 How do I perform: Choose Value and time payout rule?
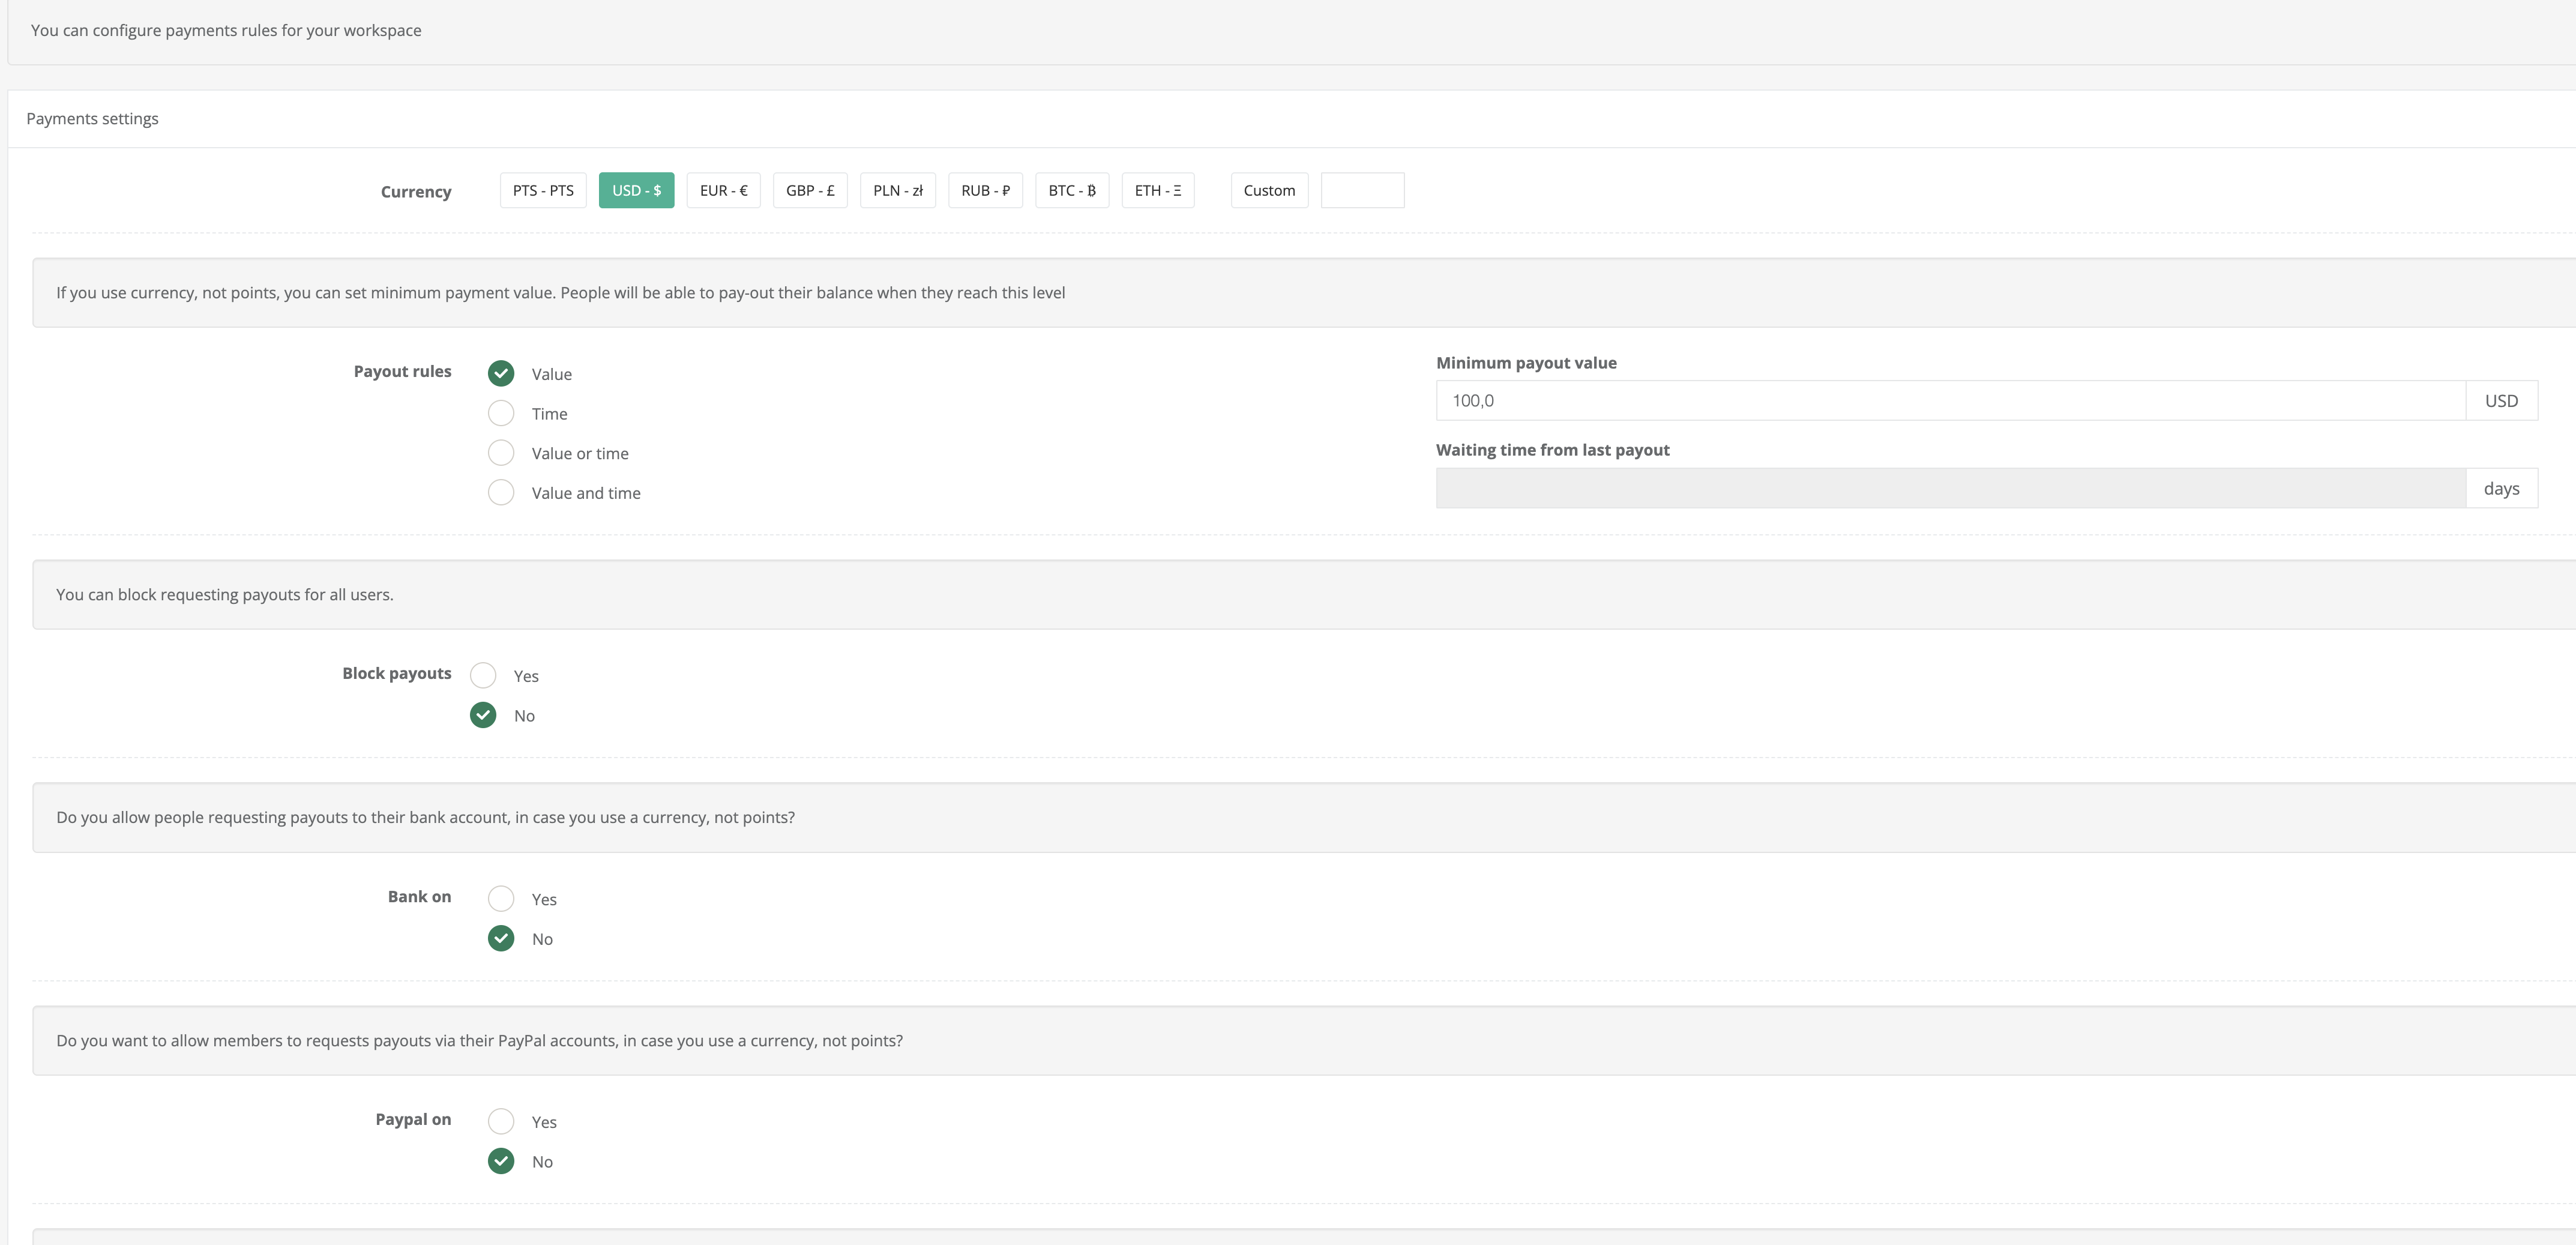(x=501, y=493)
